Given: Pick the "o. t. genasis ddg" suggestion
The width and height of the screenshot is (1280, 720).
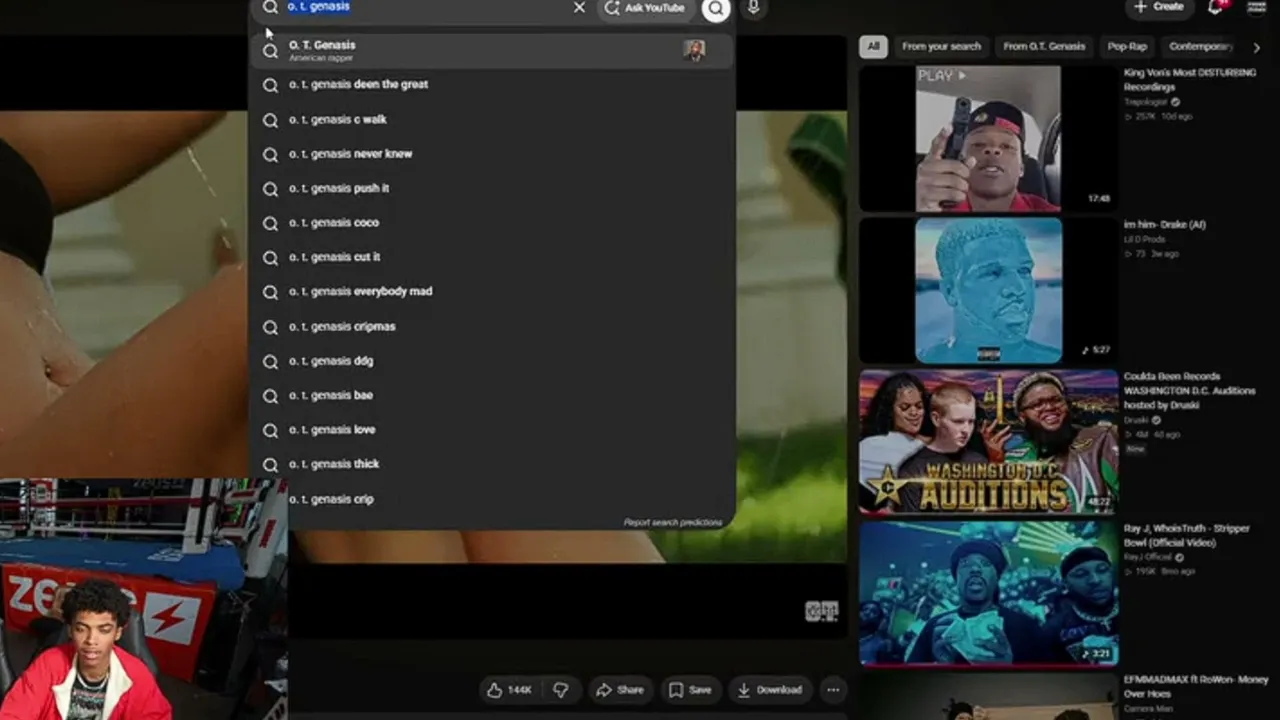Looking at the screenshot, I should (x=492, y=361).
